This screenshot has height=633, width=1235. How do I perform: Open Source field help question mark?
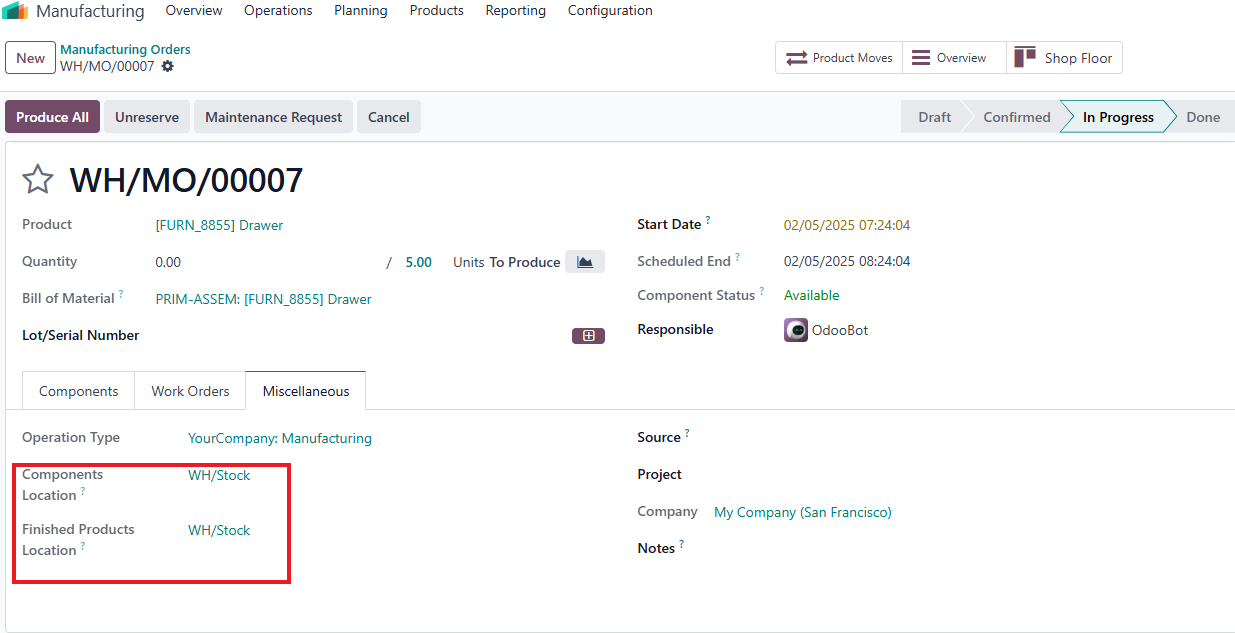[x=687, y=433]
